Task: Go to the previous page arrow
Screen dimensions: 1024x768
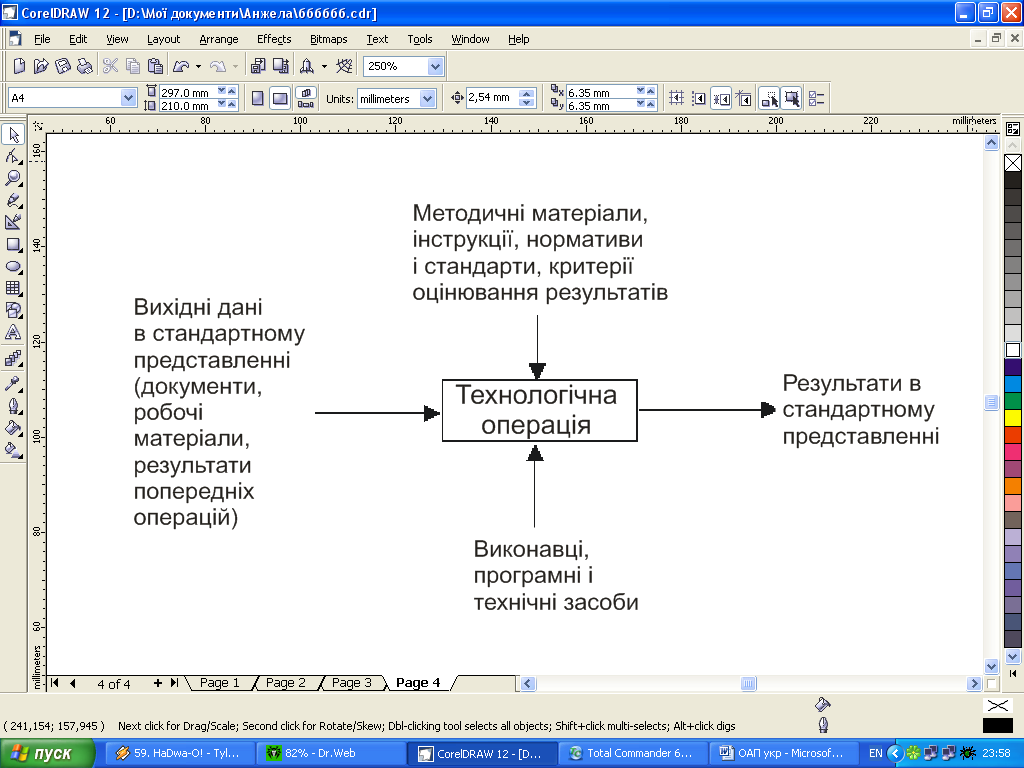Action: 72,683
